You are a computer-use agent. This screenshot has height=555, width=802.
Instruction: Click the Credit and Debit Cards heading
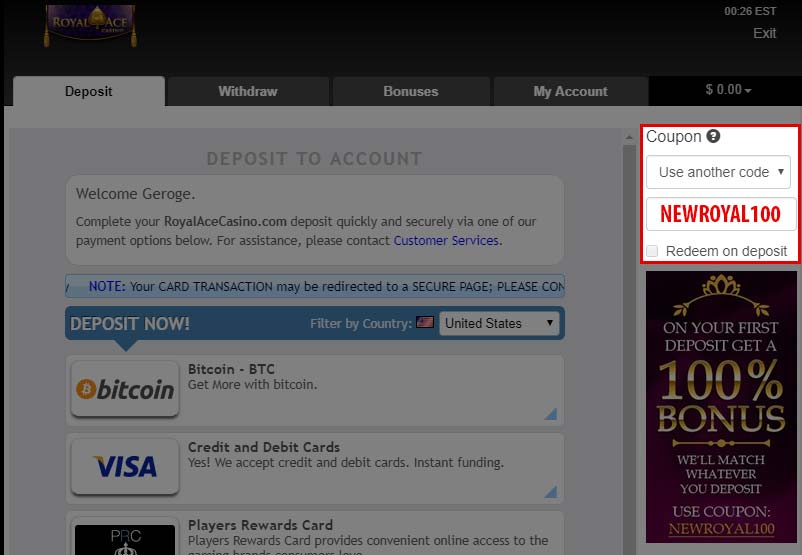click(264, 447)
